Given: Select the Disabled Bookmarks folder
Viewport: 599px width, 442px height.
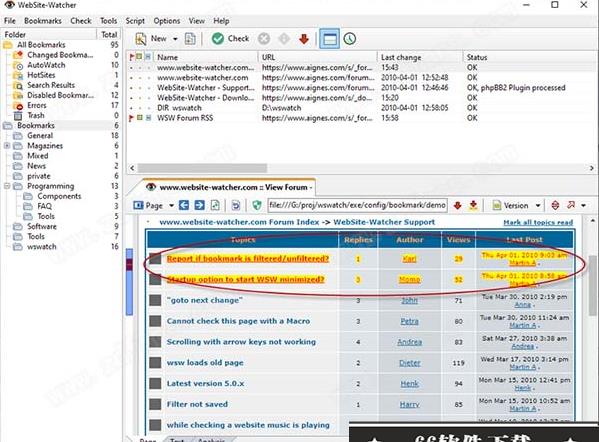Looking at the screenshot, I should (x=60, y=95).
